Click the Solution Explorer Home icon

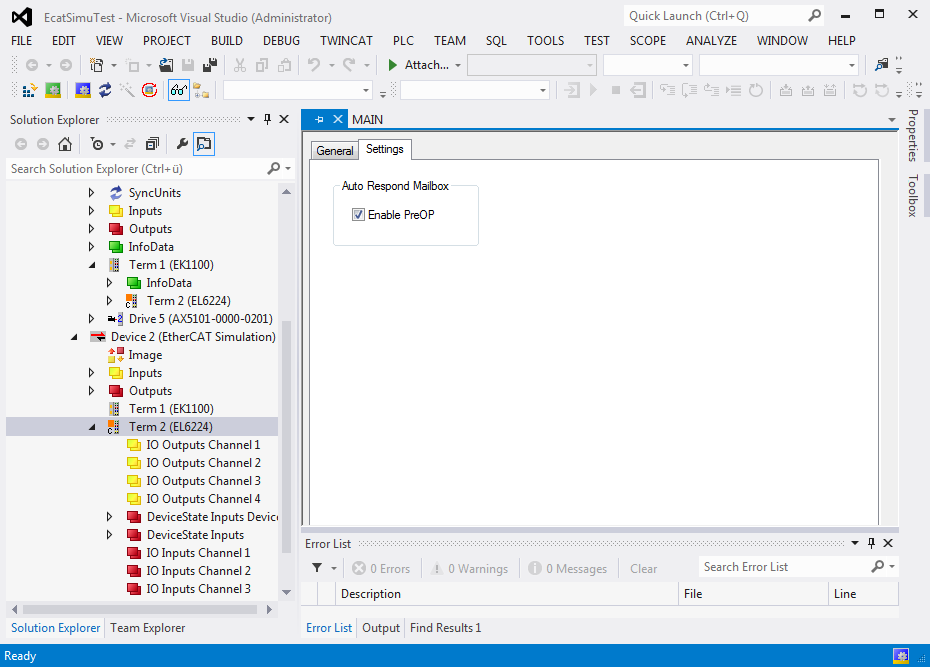click(x=65, y=144)
